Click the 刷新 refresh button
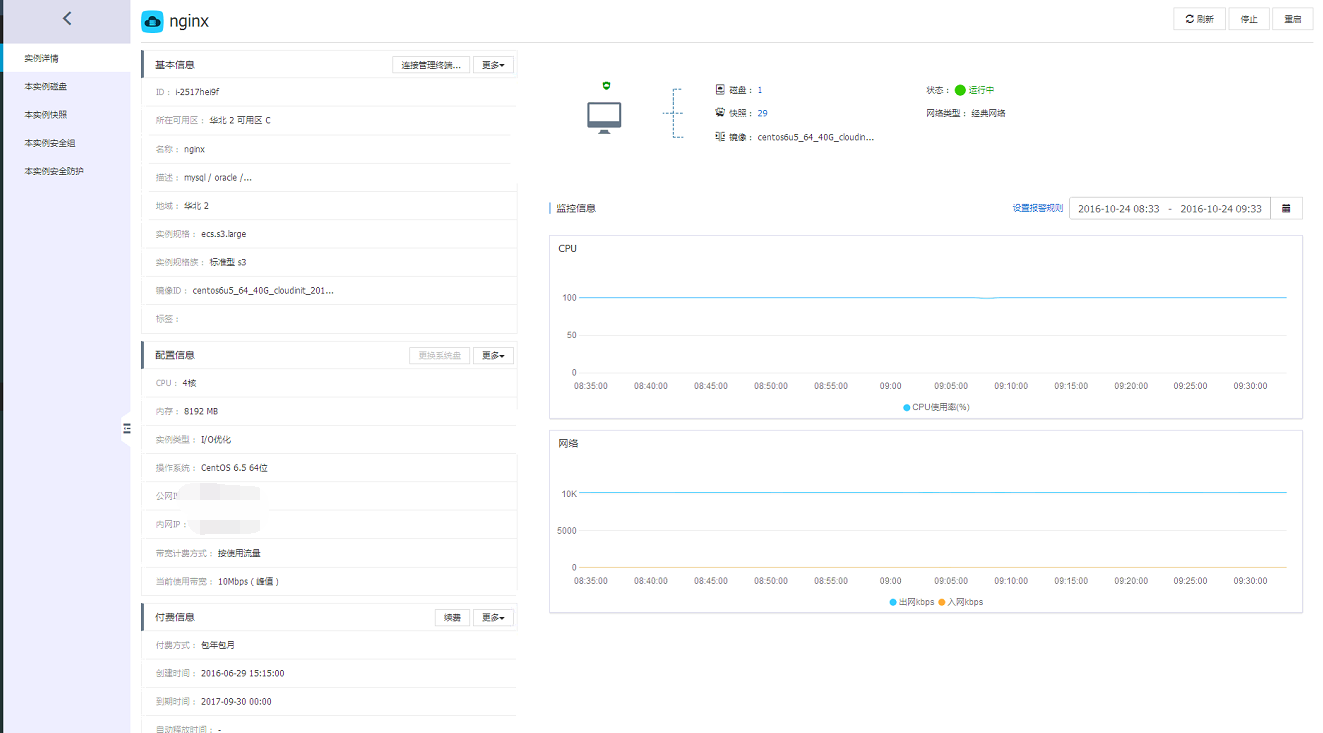This screenshot has width=1323, height=733. [1199, 19]
